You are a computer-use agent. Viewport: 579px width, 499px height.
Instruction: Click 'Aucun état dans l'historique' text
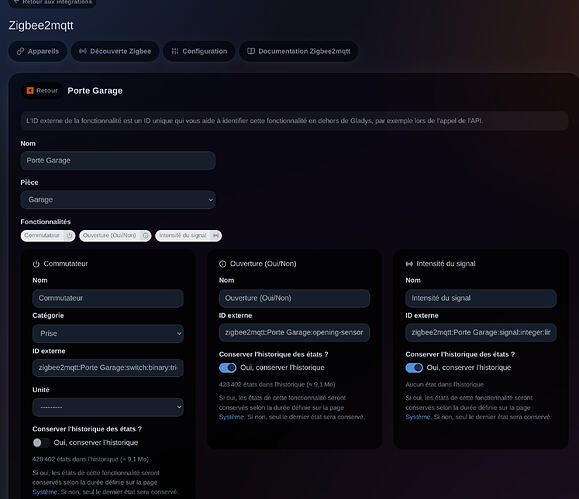pos(444,384)
